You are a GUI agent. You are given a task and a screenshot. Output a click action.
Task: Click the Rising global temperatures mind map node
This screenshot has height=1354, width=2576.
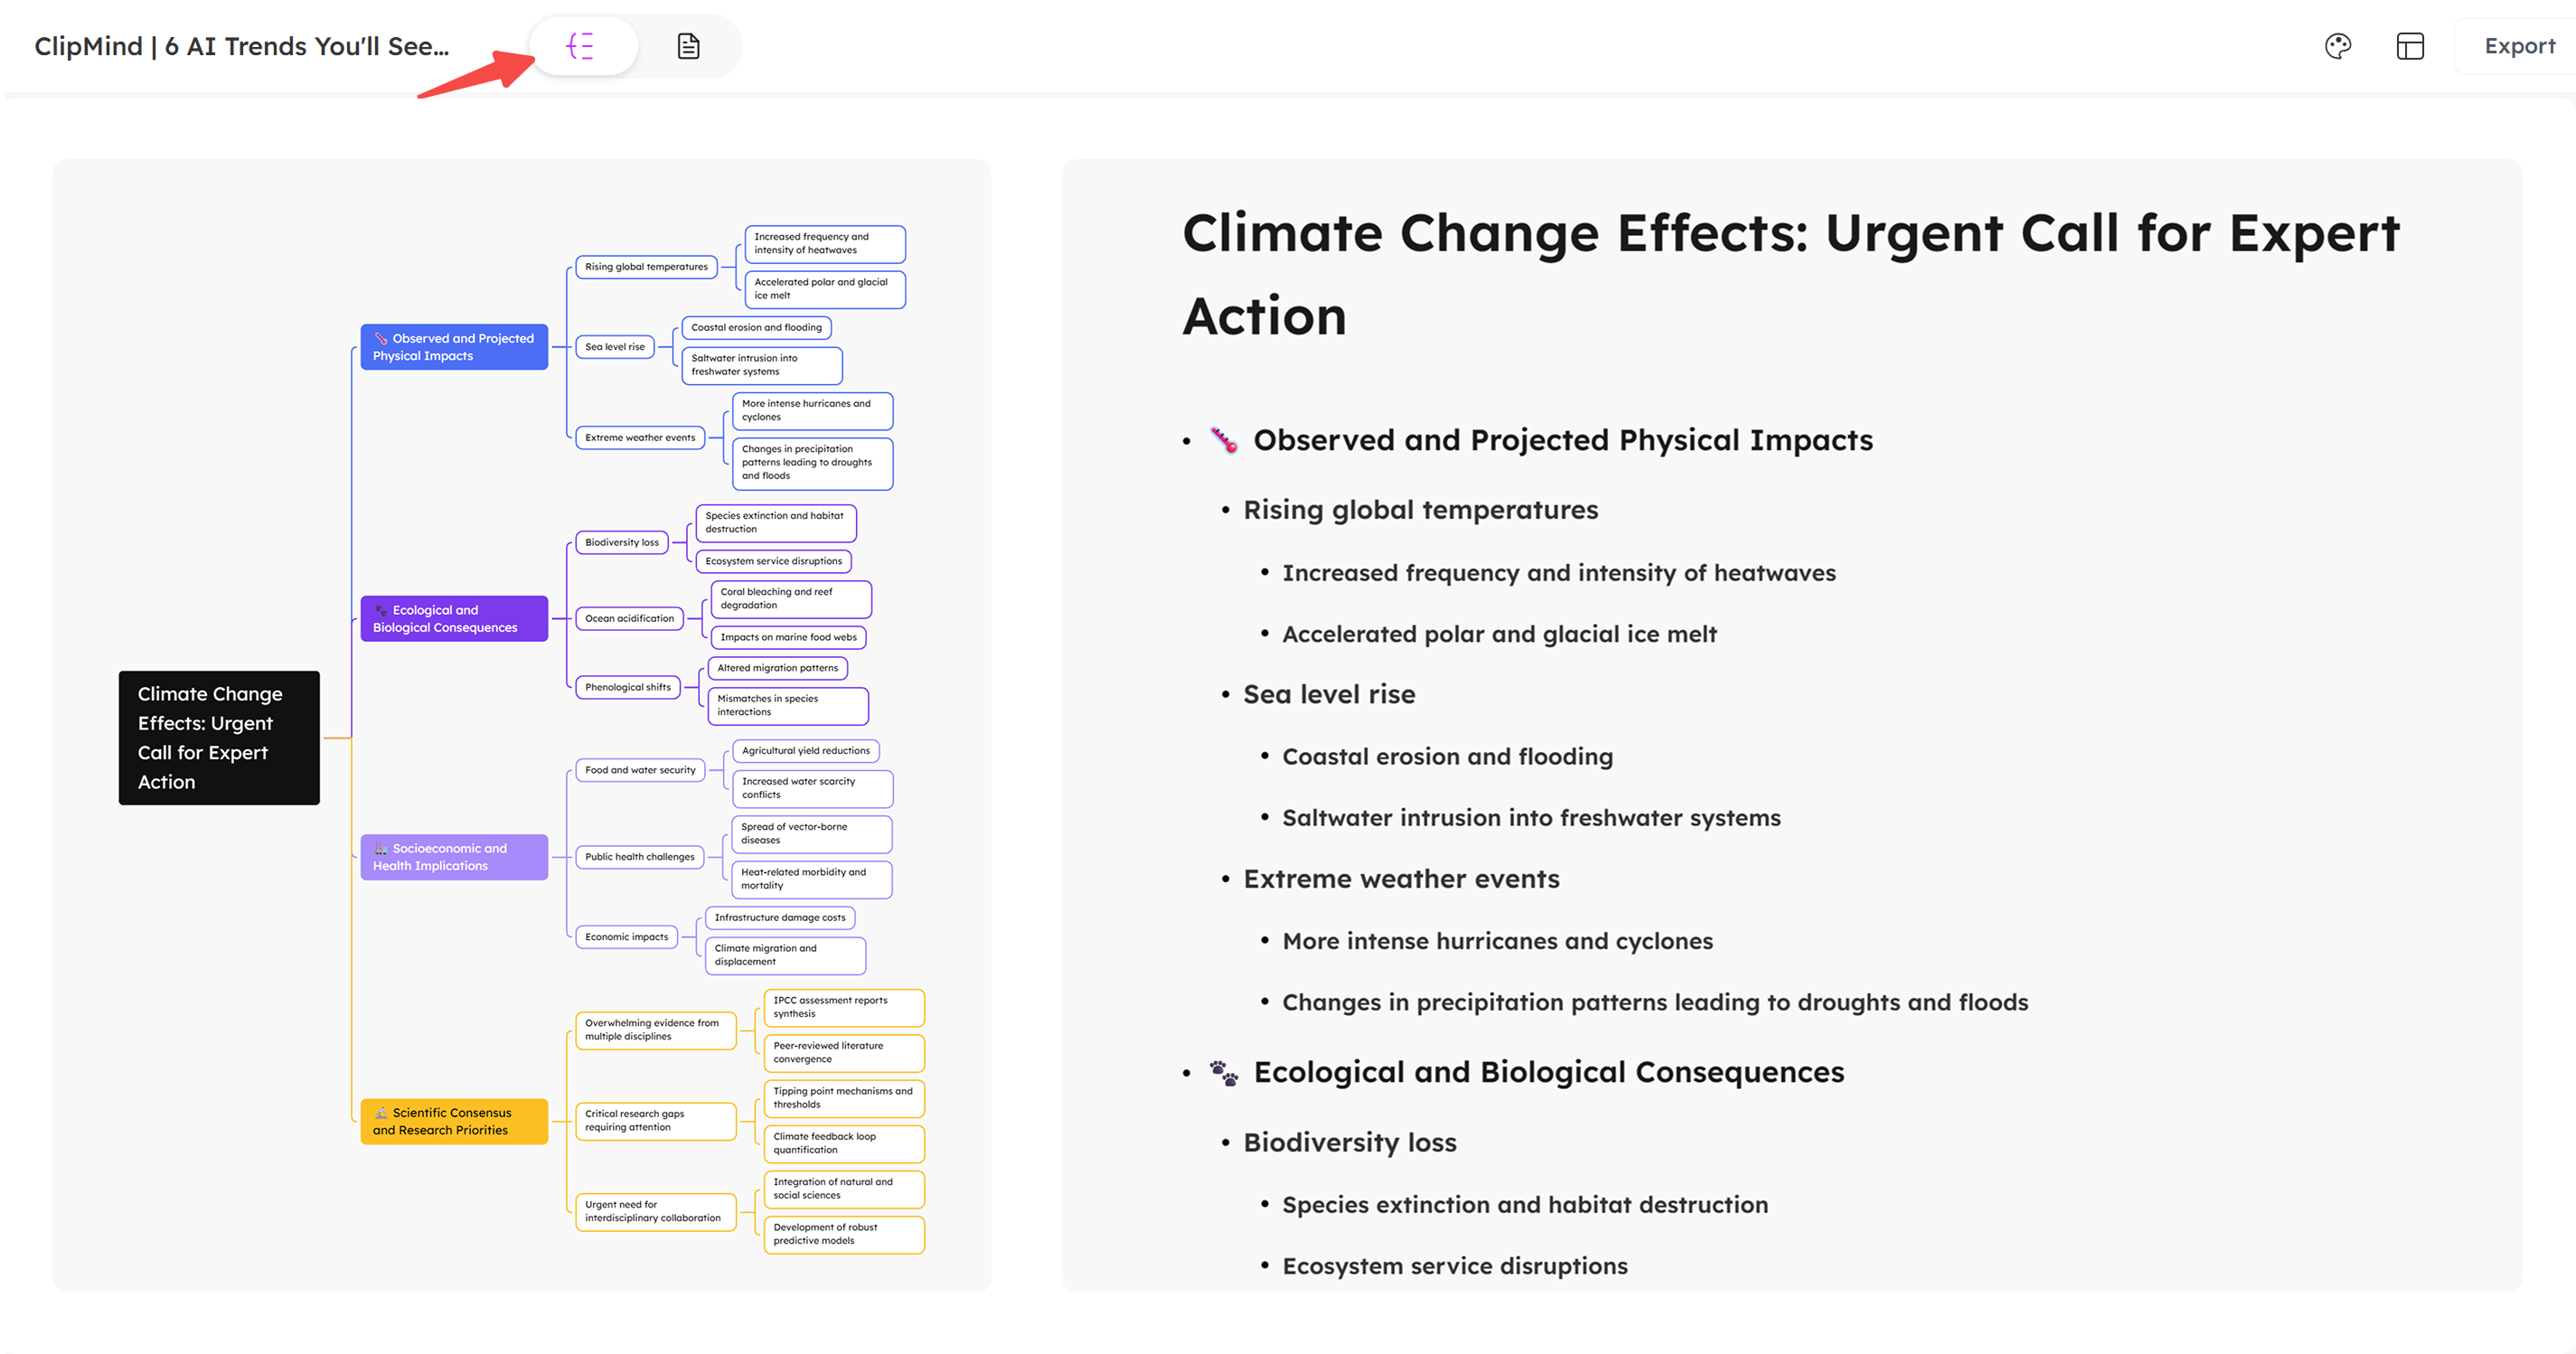[x=646, y=267]
